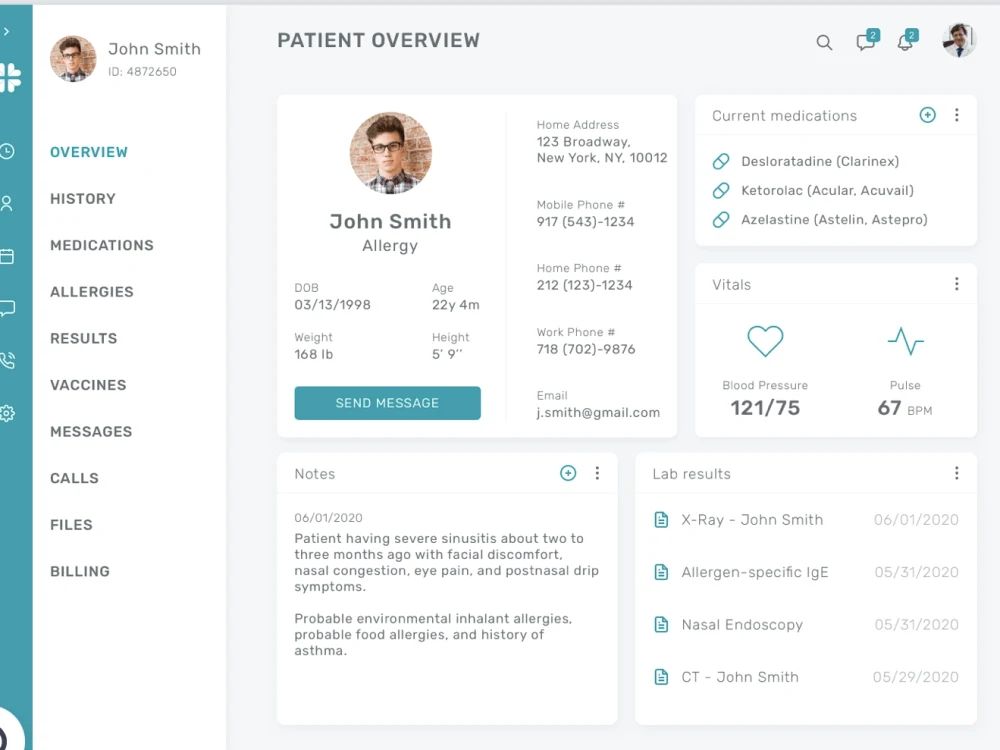Click the document icon beside X-Ray result
The height and width of the screenshot is (750, 1000).
click(661, 520)
